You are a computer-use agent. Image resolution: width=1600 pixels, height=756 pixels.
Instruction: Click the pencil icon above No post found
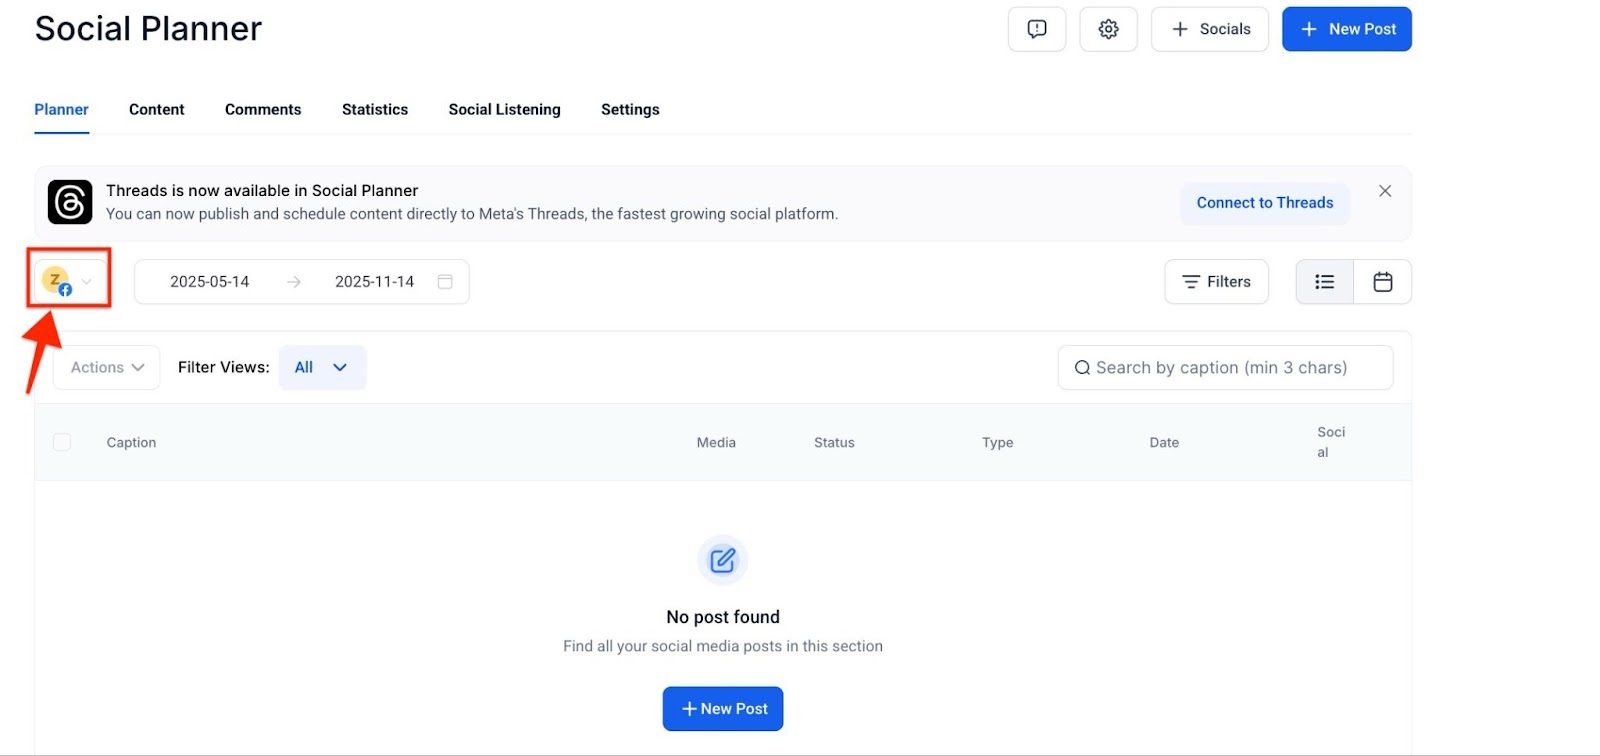(722, 560)
